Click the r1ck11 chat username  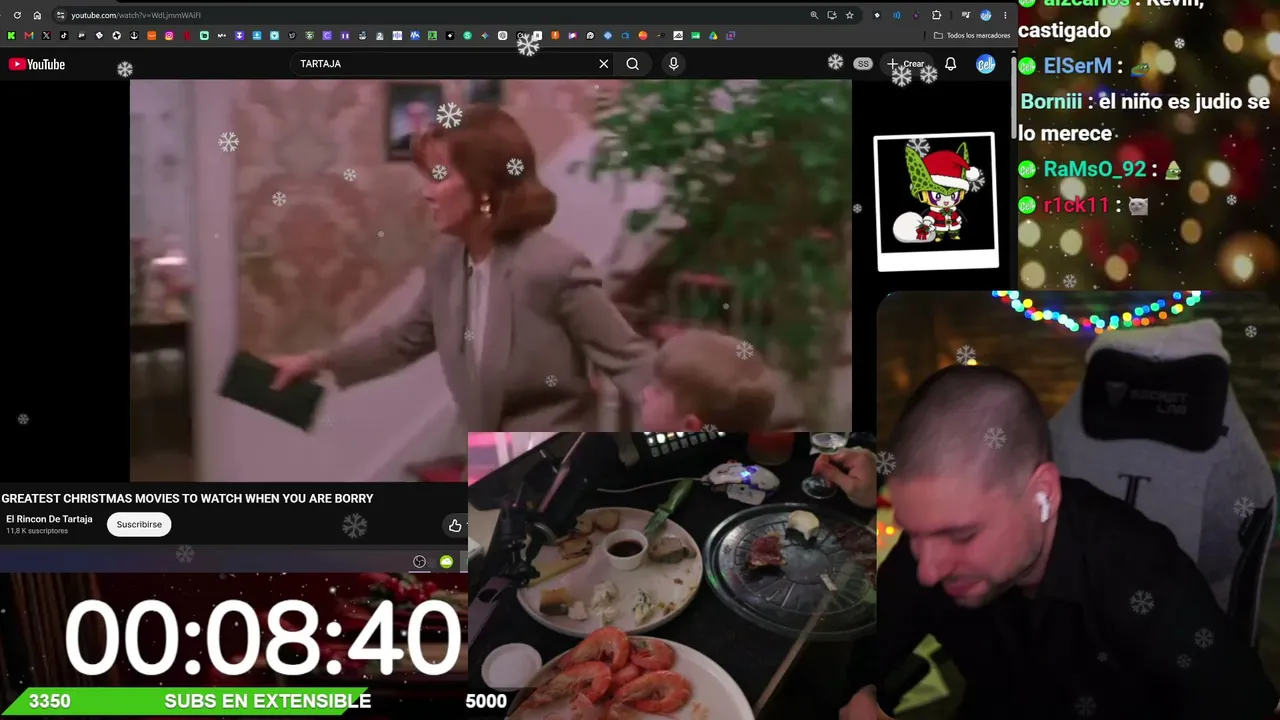click(x=1076, y=205)
